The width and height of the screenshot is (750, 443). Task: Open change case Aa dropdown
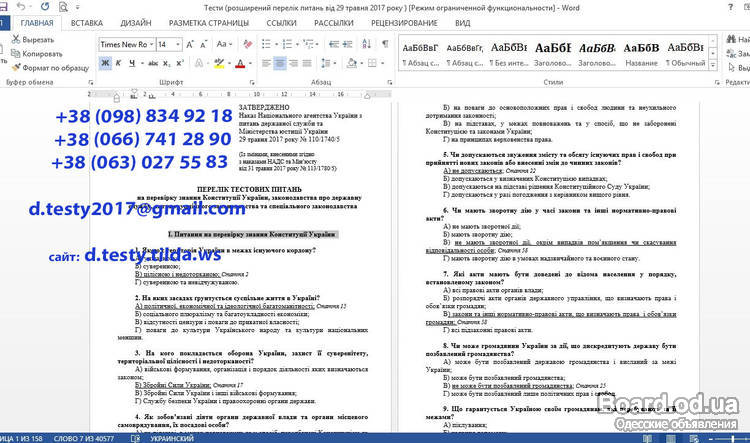pyautogui.click(x=224, y=44)
